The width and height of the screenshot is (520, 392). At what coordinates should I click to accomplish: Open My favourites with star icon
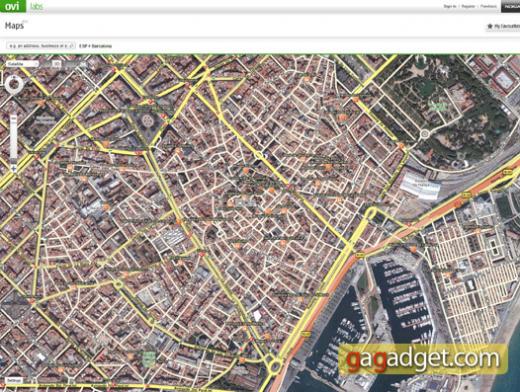pos(503,26)
